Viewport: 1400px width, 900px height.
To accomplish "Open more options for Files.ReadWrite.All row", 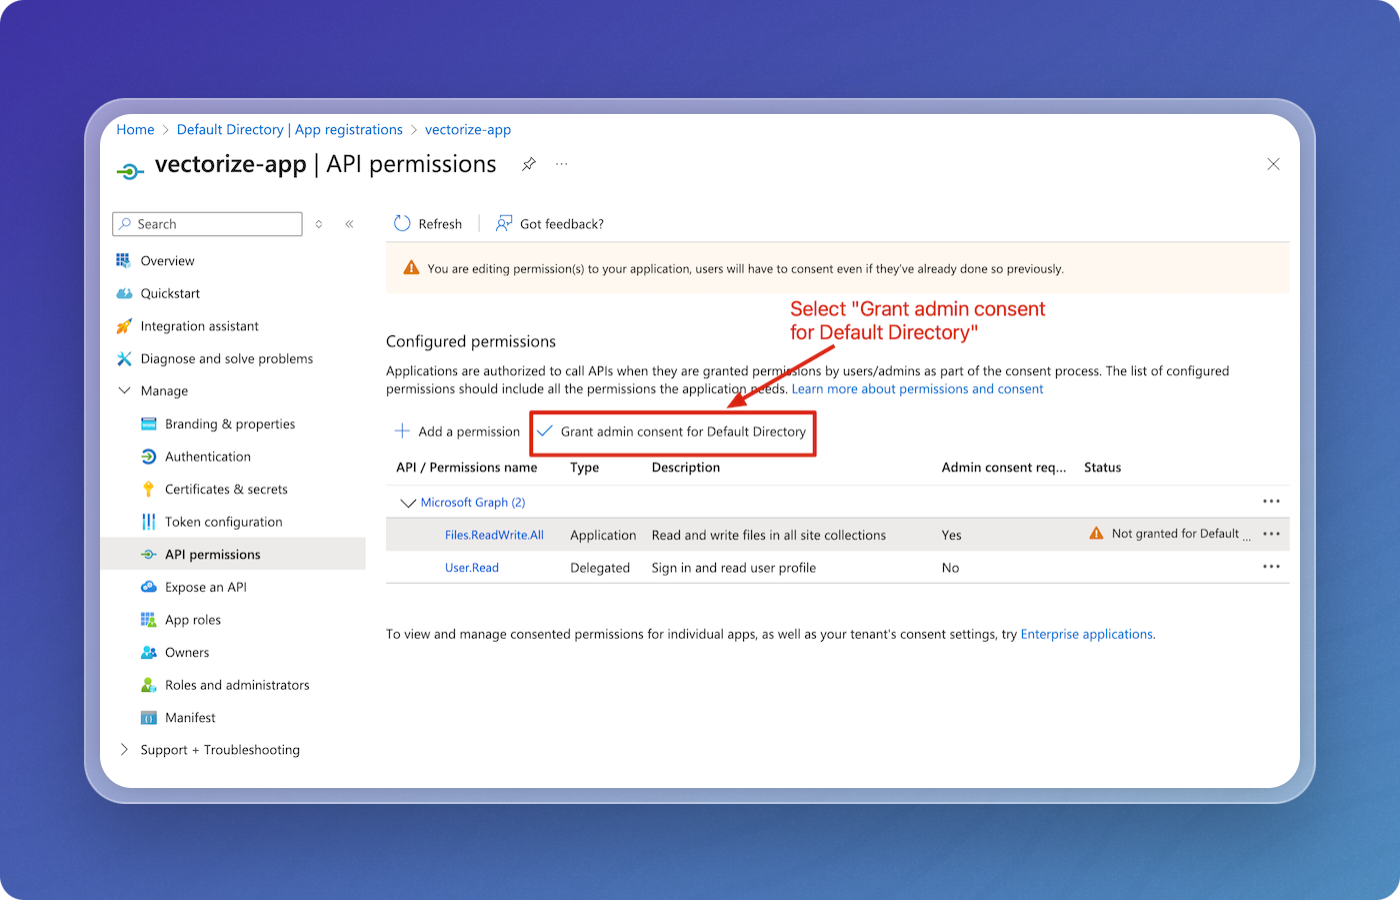I will 1271,534.
